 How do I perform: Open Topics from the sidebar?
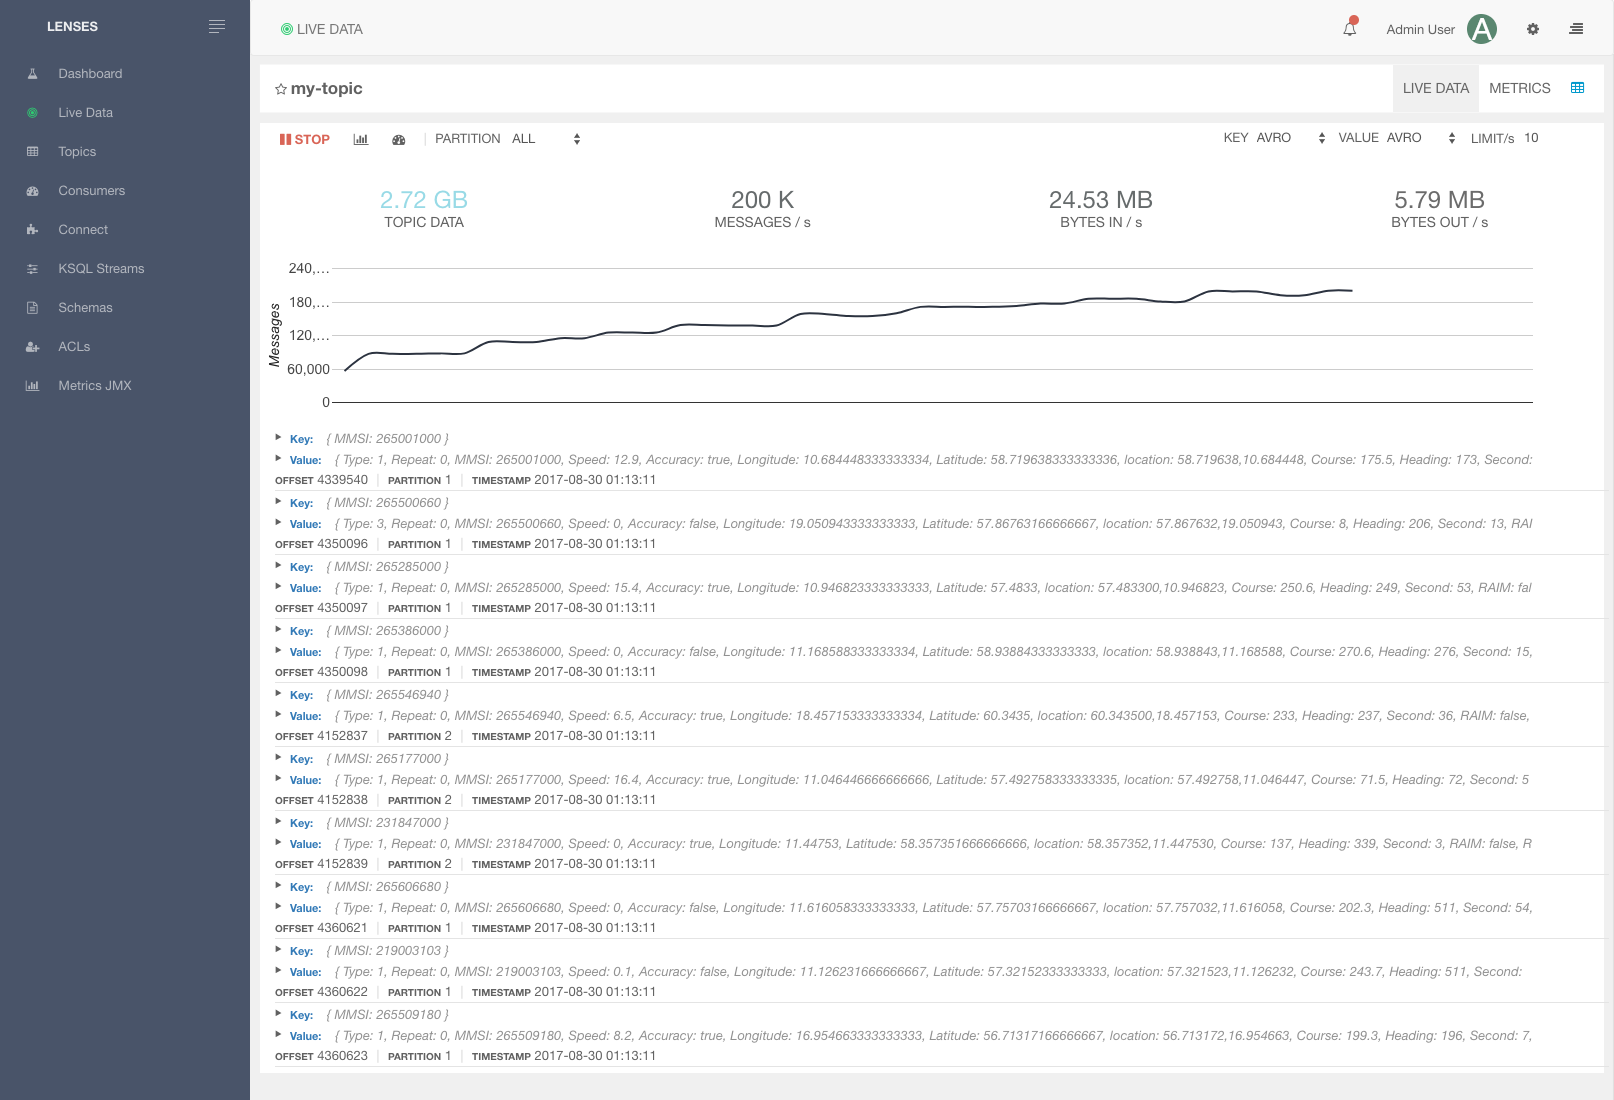point(77,152)
